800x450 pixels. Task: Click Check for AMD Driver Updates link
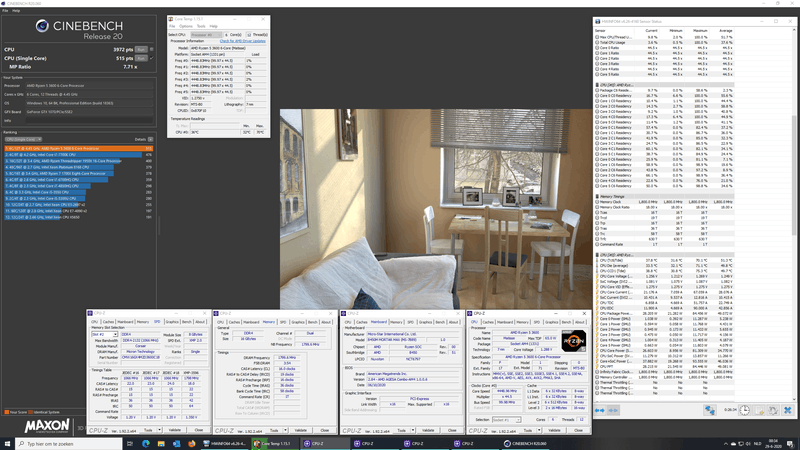pos(242,41)
